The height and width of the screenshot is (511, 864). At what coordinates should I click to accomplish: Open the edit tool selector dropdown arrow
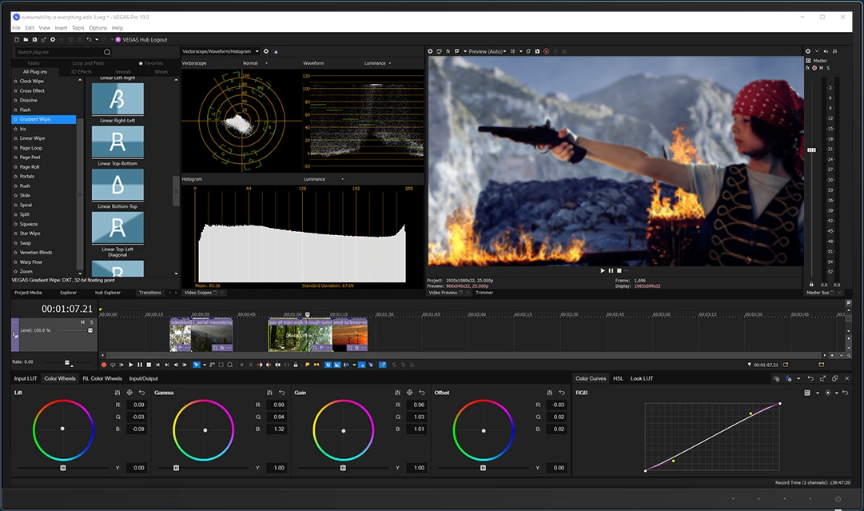click(x=204, y=365)
